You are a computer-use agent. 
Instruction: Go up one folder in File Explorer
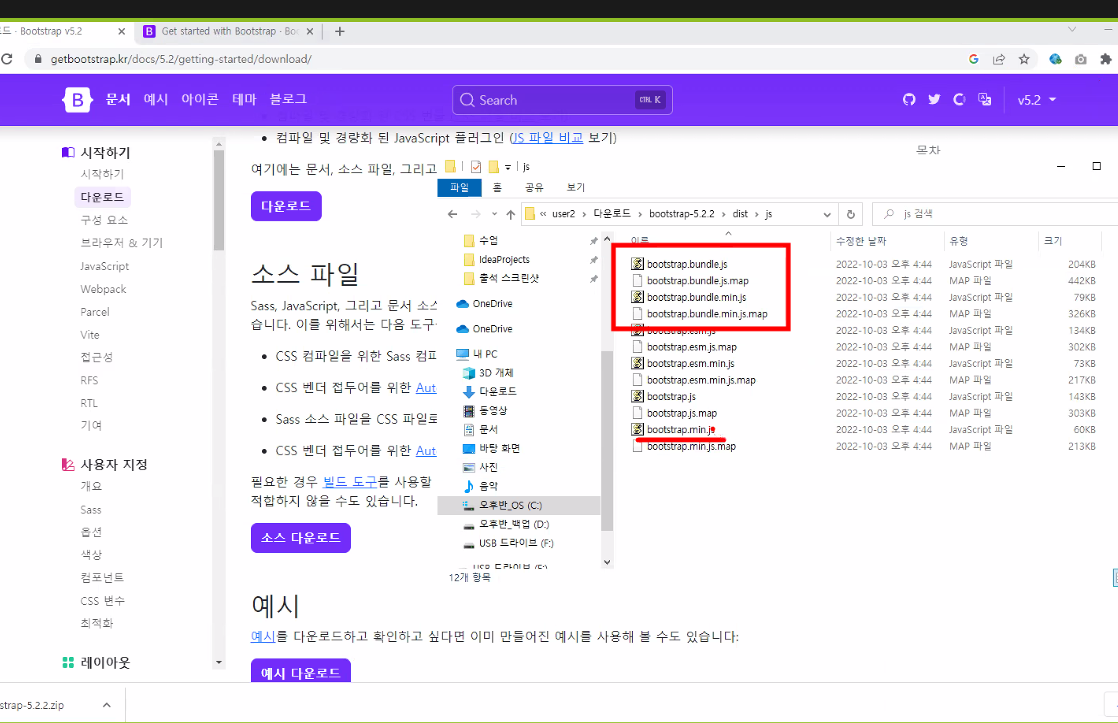[x=511, y=214]
